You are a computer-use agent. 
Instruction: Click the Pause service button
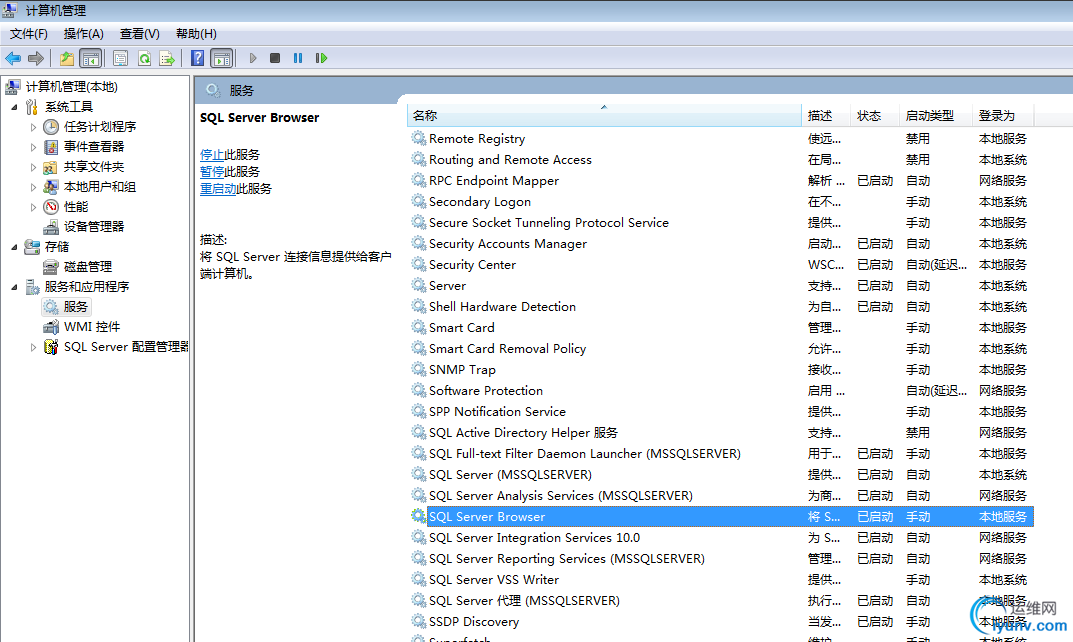(298, 58)
